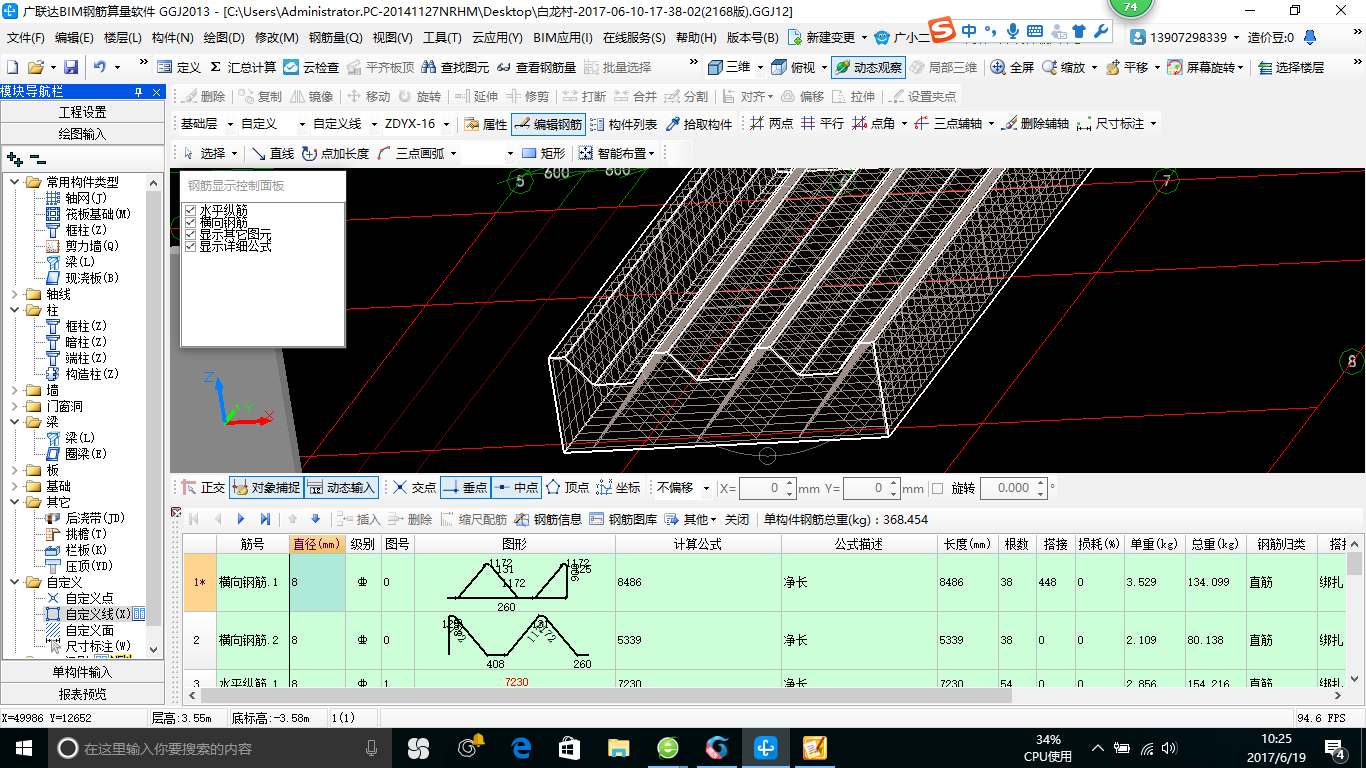
Task: Activate 动态观察 orbit view
Action: 868,67
